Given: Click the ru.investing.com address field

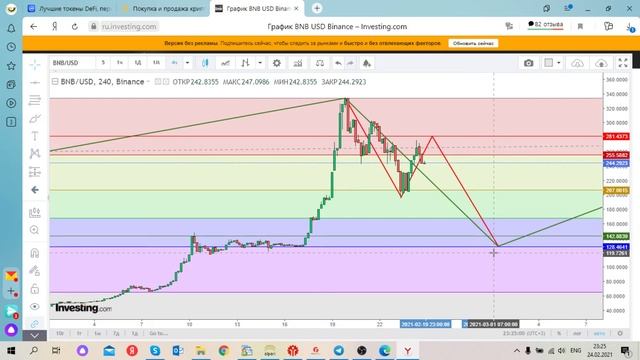Looking at the screenshot, I should pos(129,27).
